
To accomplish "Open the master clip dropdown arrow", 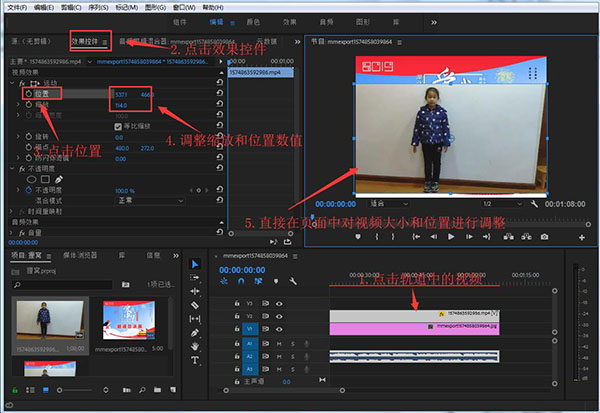I will (x=90, y=62).
